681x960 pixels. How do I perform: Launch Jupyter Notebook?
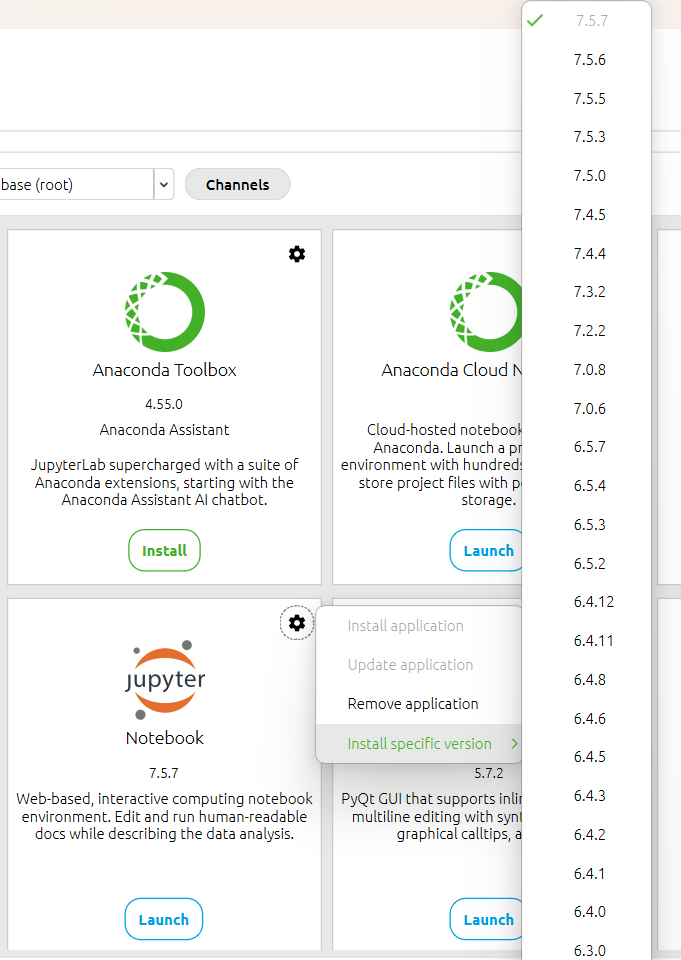click(164, 919)
